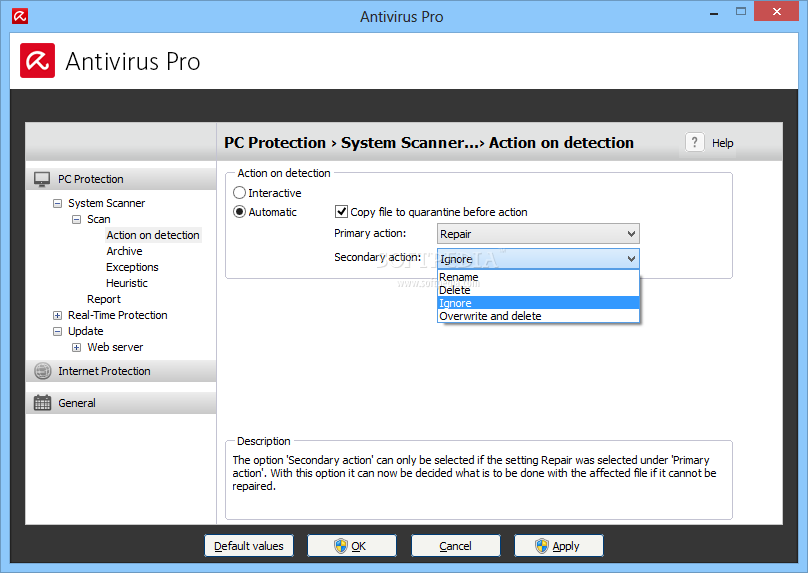Click the shield icon on the OK button
808x573 pixels.
(x=341, y=546)
